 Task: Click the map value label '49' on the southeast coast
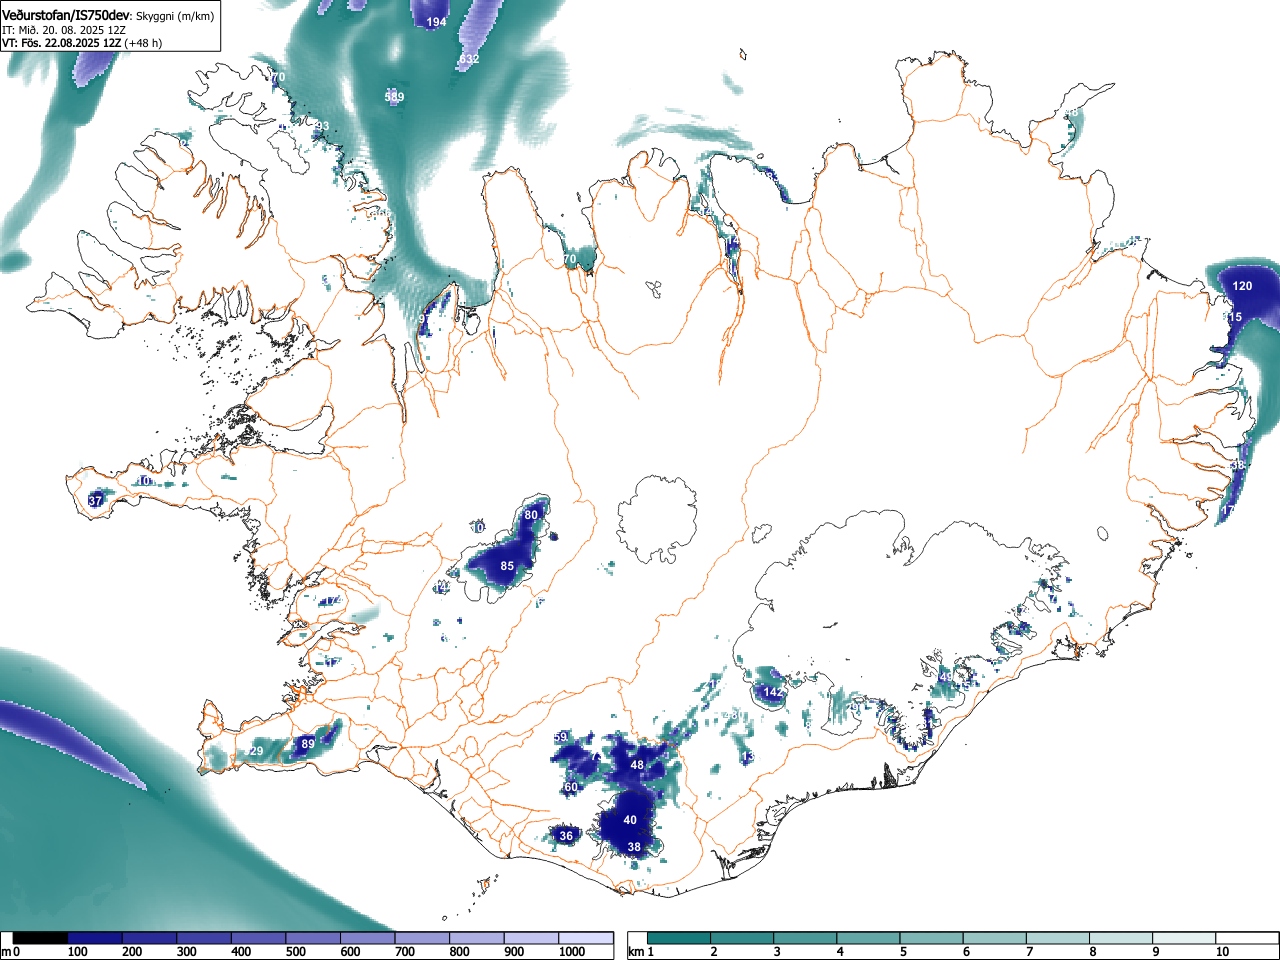946,677
